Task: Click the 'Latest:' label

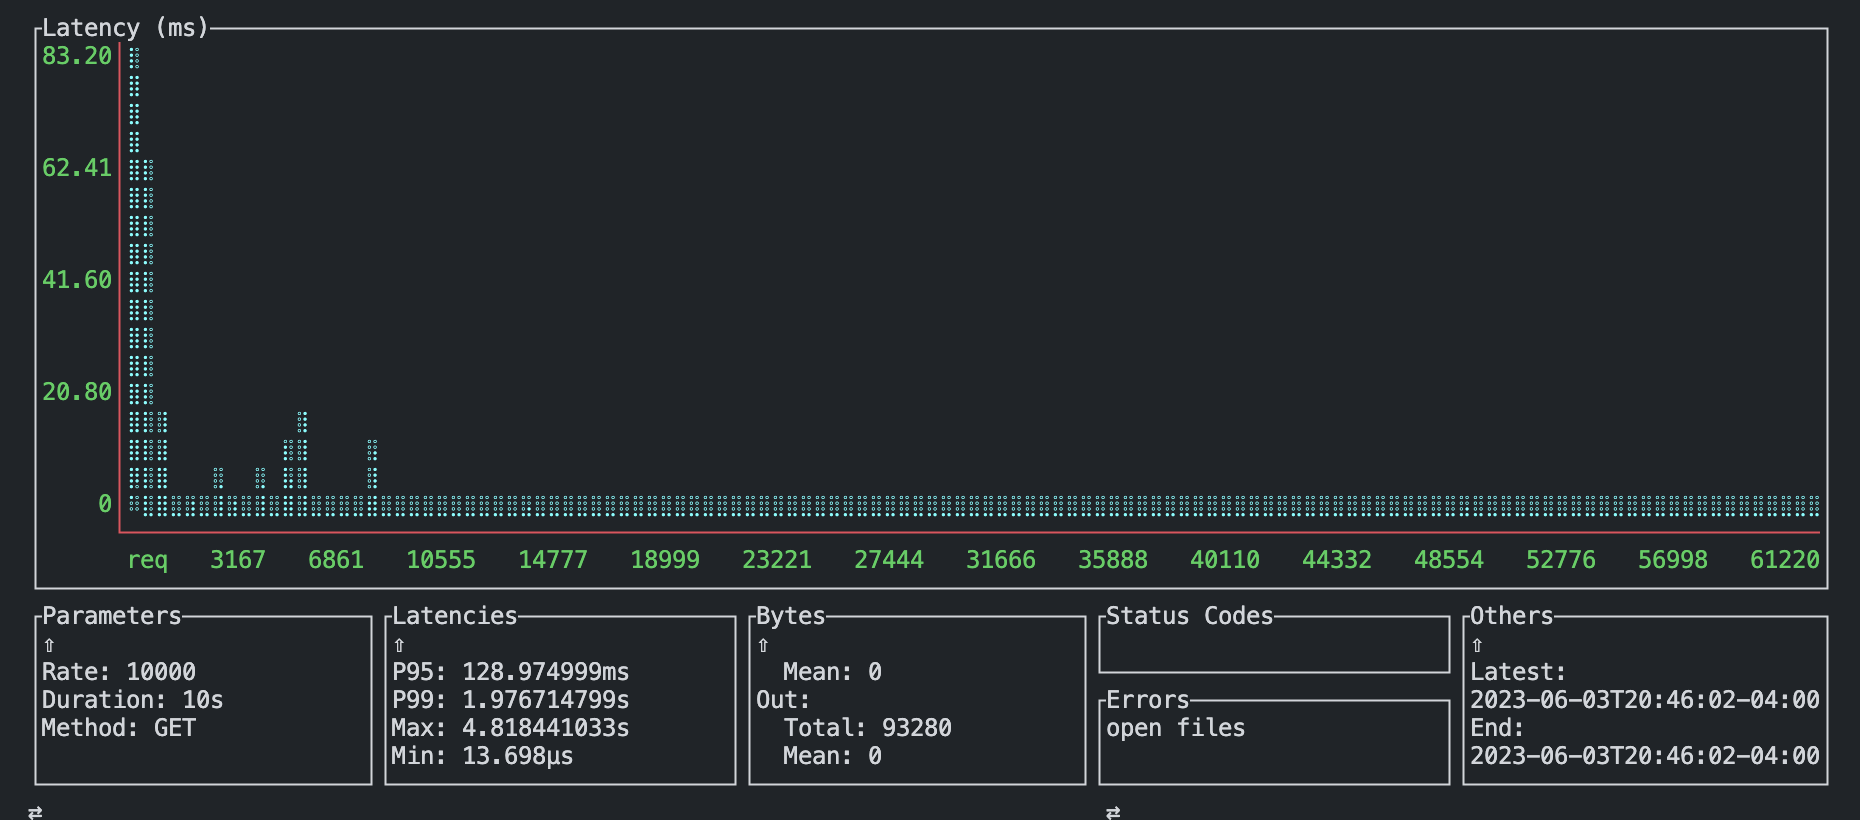Action: click(x=1518, y=672)
